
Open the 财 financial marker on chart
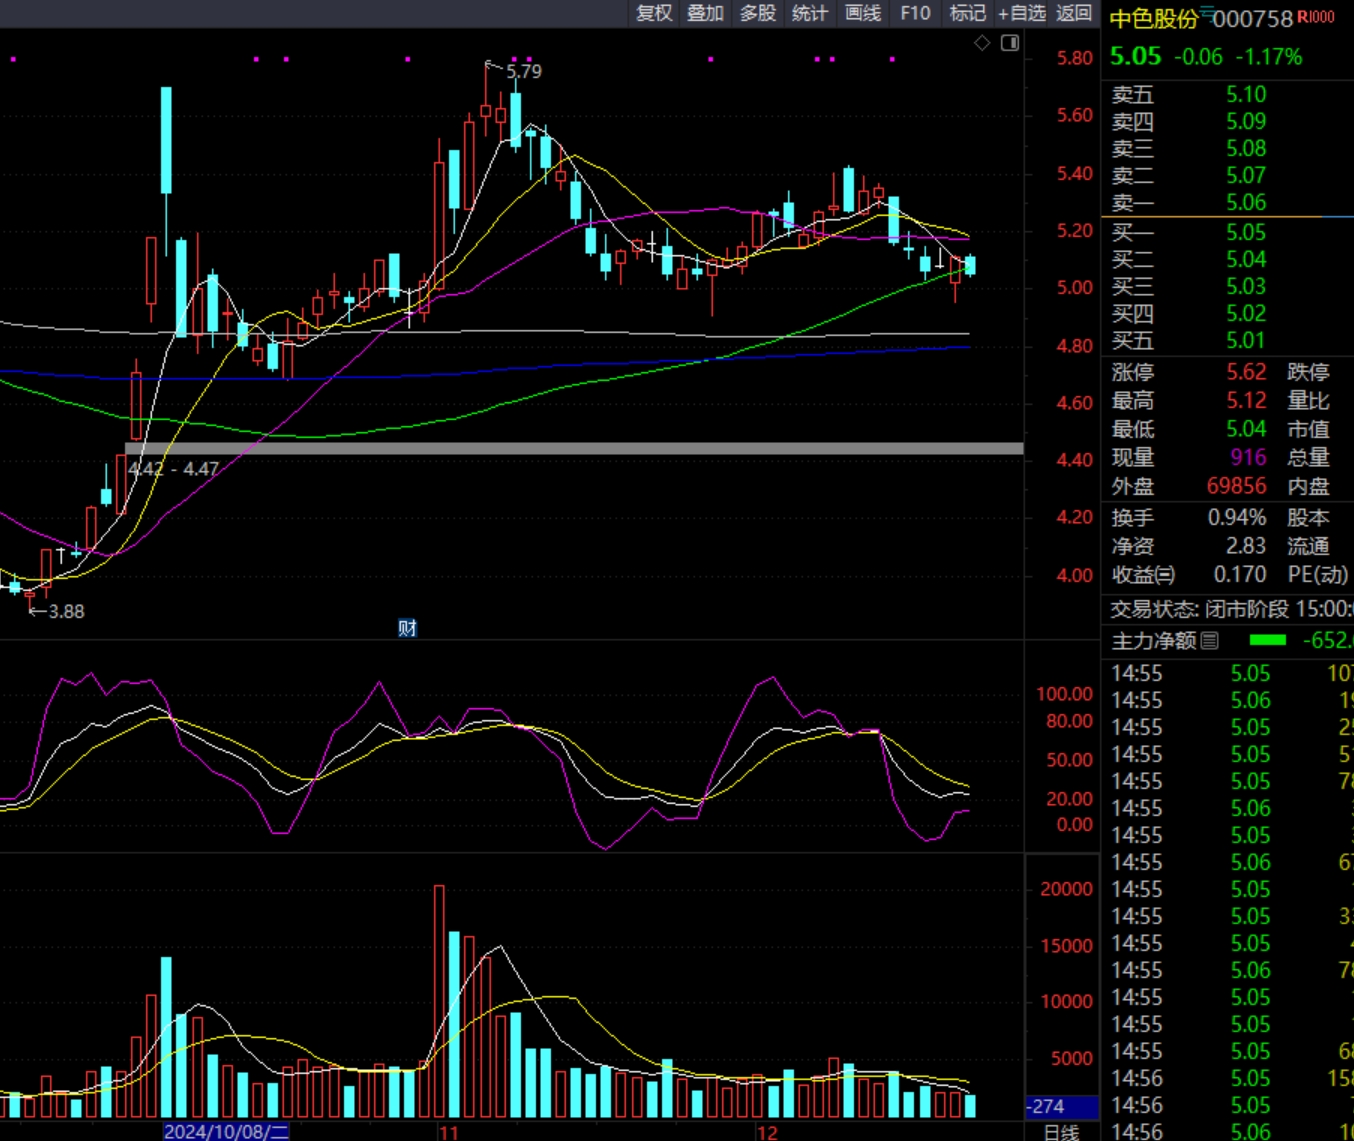pos(407,628)
